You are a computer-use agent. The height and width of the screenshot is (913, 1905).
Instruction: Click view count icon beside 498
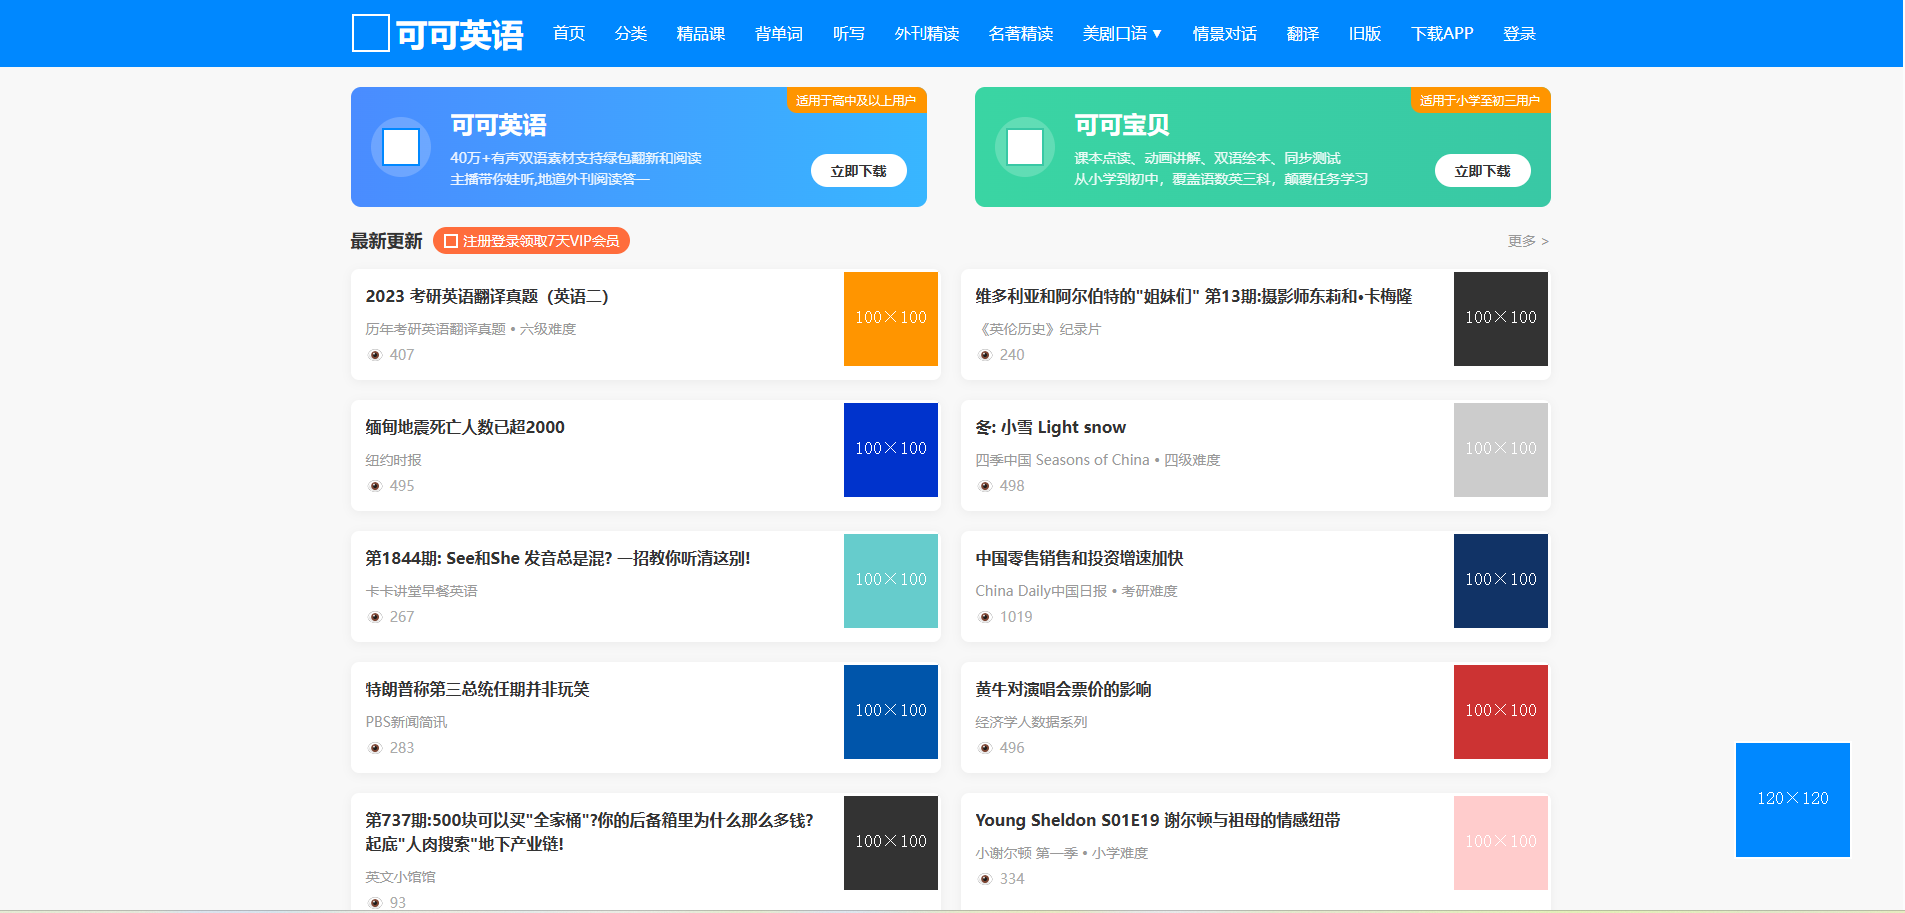(985, 486)
